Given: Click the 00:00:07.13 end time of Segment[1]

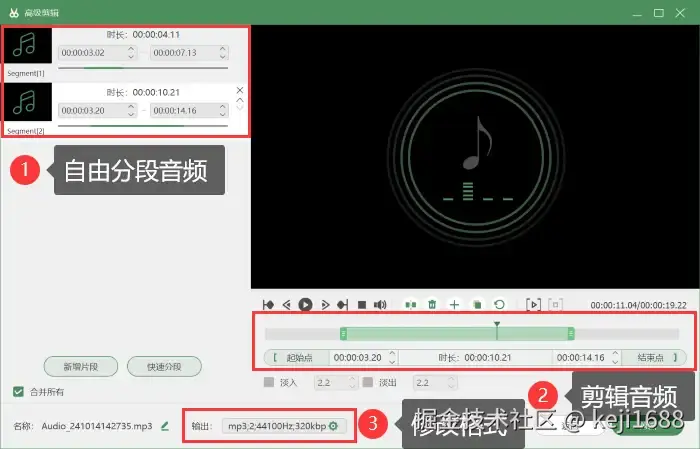Looking at the screenshot, I should coord(184,53).
